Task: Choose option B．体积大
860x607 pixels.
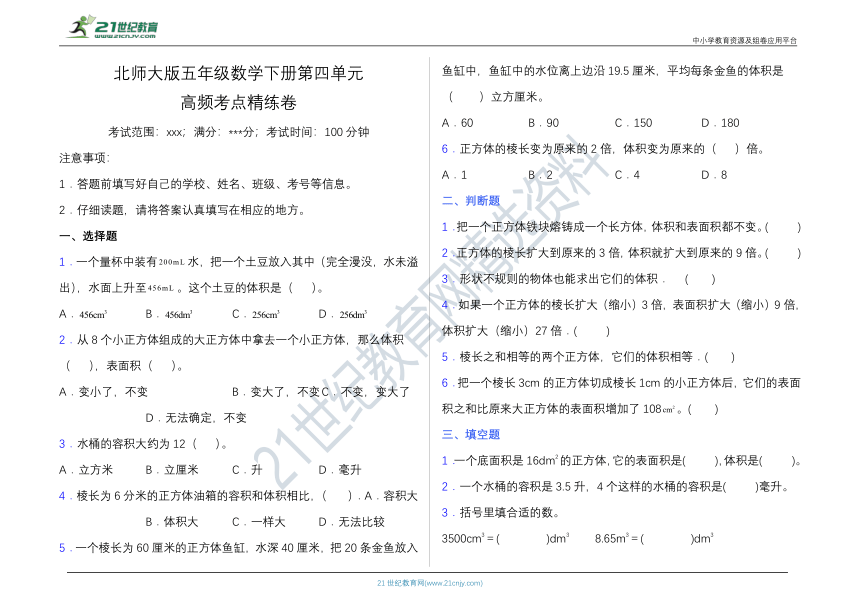Action: pyautogui.click(x=172, y=522)
